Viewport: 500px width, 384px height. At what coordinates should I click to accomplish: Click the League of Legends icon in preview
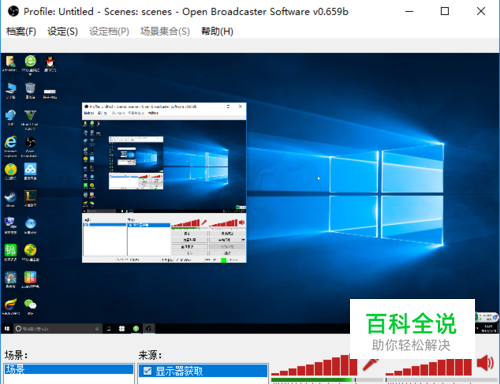[x=30, y=196]
